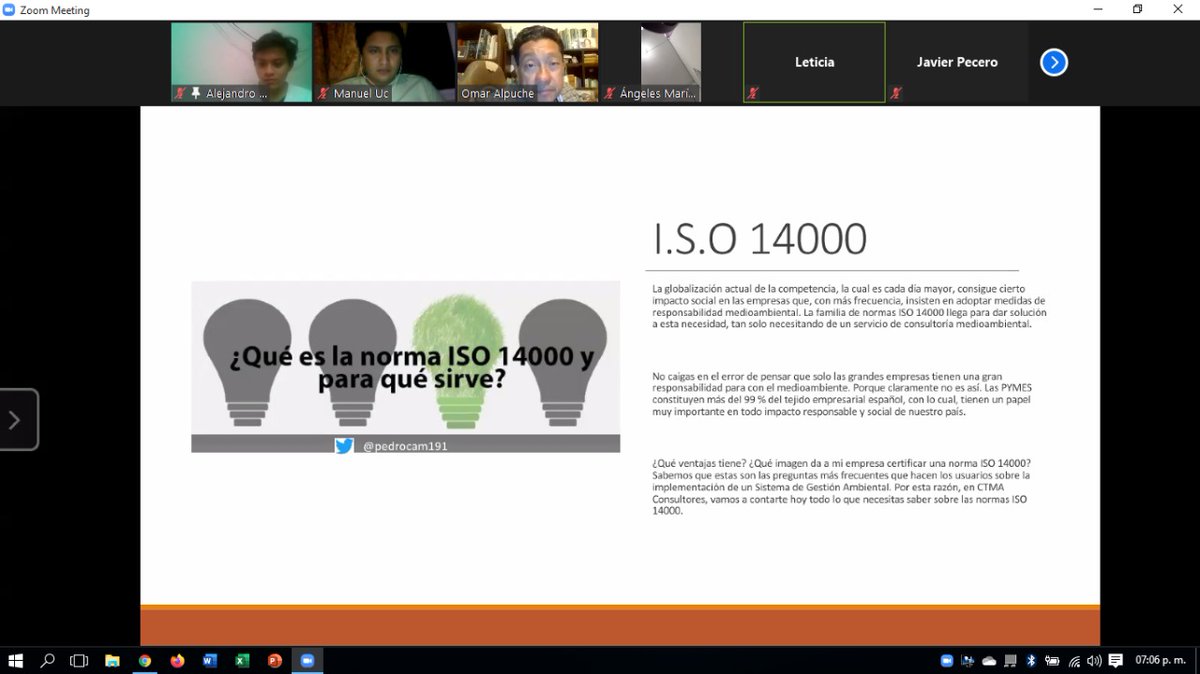Open Bluetooth settings from the tray
Screen dimensions: 1200x674
1031,661
